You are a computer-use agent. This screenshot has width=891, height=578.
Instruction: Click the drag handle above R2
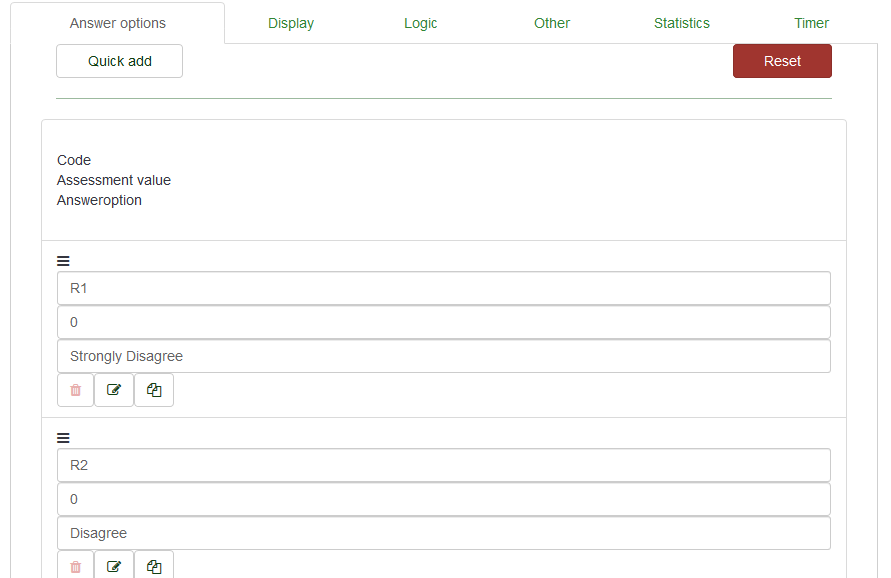coord(63,438)
